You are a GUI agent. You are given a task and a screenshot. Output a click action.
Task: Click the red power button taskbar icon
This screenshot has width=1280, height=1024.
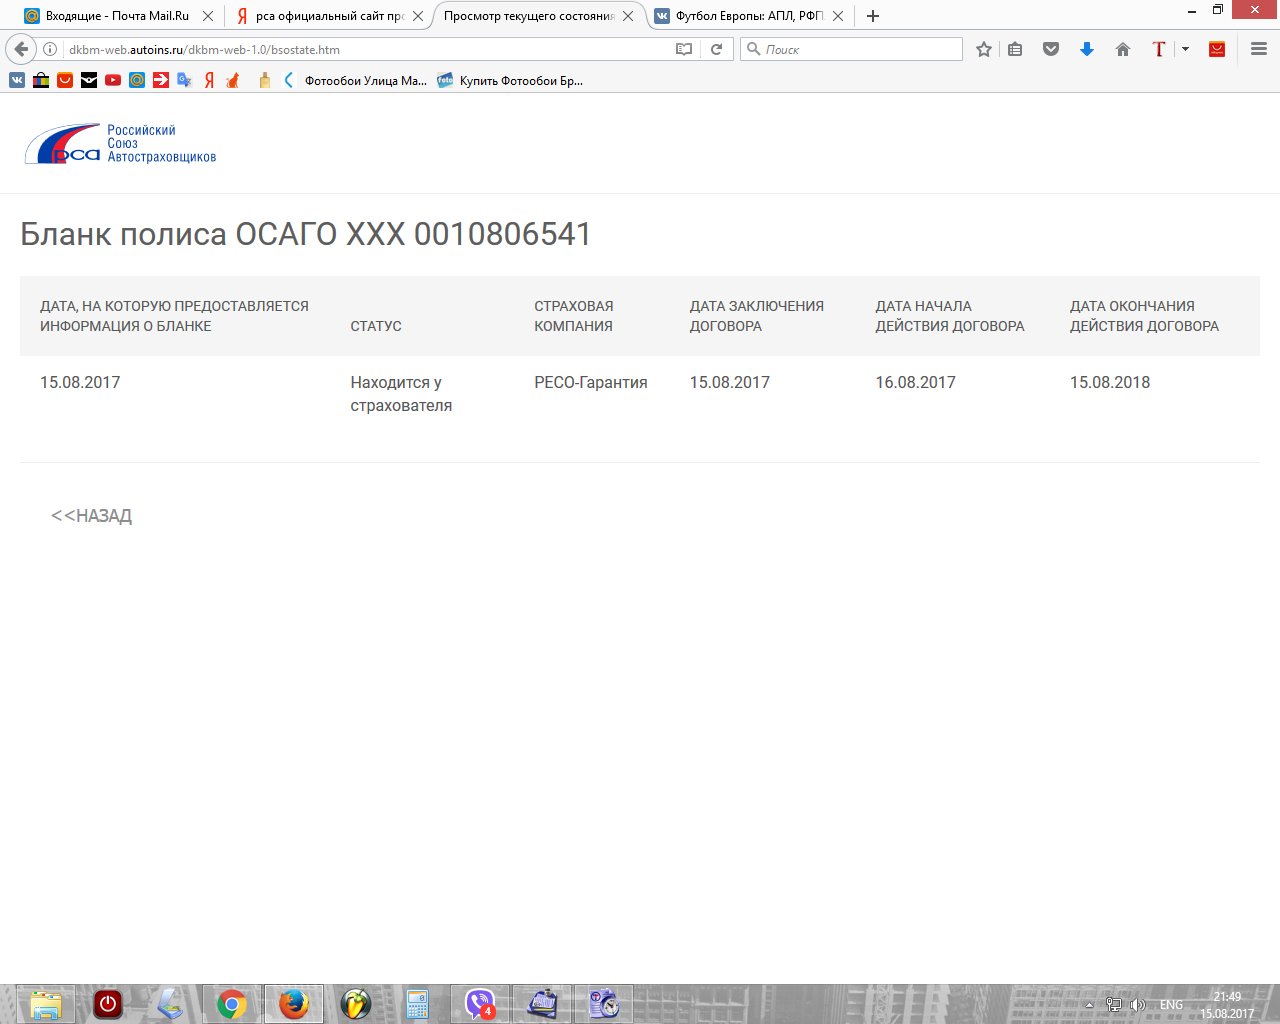pos(108,1004)
